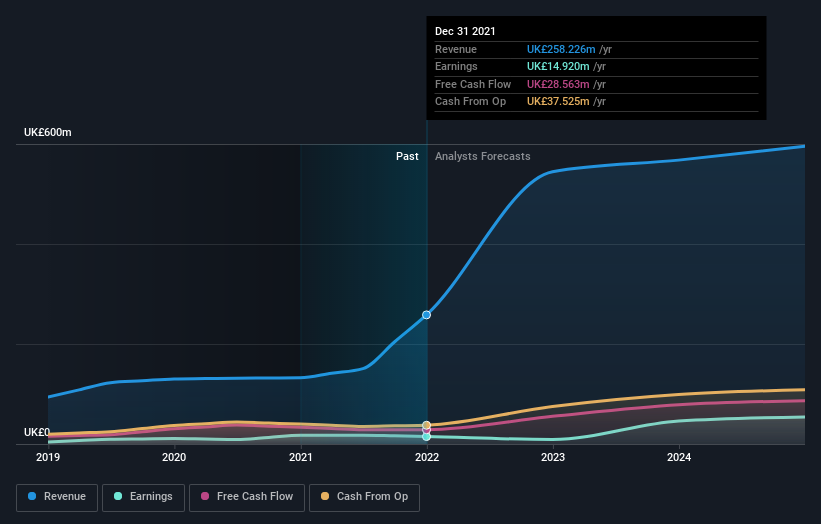Click the UK£14.920m earnings value
This screenshot has height=524, width=821.
pyautogui.click(x=558, y=66)
